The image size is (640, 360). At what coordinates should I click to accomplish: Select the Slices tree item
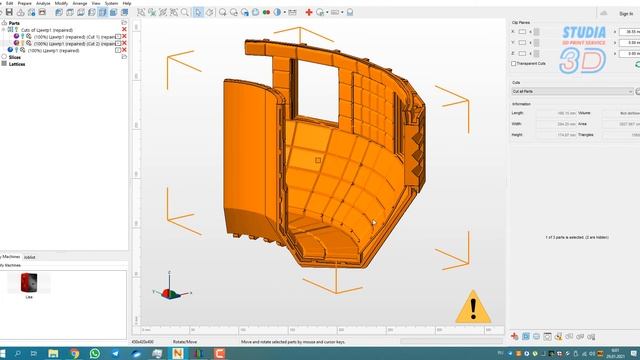15,57
